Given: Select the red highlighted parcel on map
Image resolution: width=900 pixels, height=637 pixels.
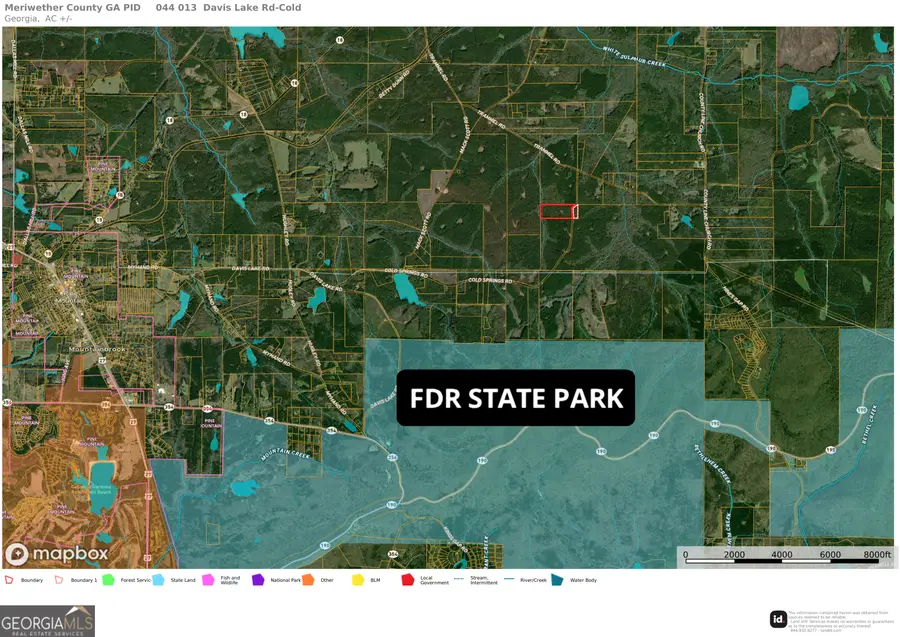Looking at the screenshot, I should (557, 211).
